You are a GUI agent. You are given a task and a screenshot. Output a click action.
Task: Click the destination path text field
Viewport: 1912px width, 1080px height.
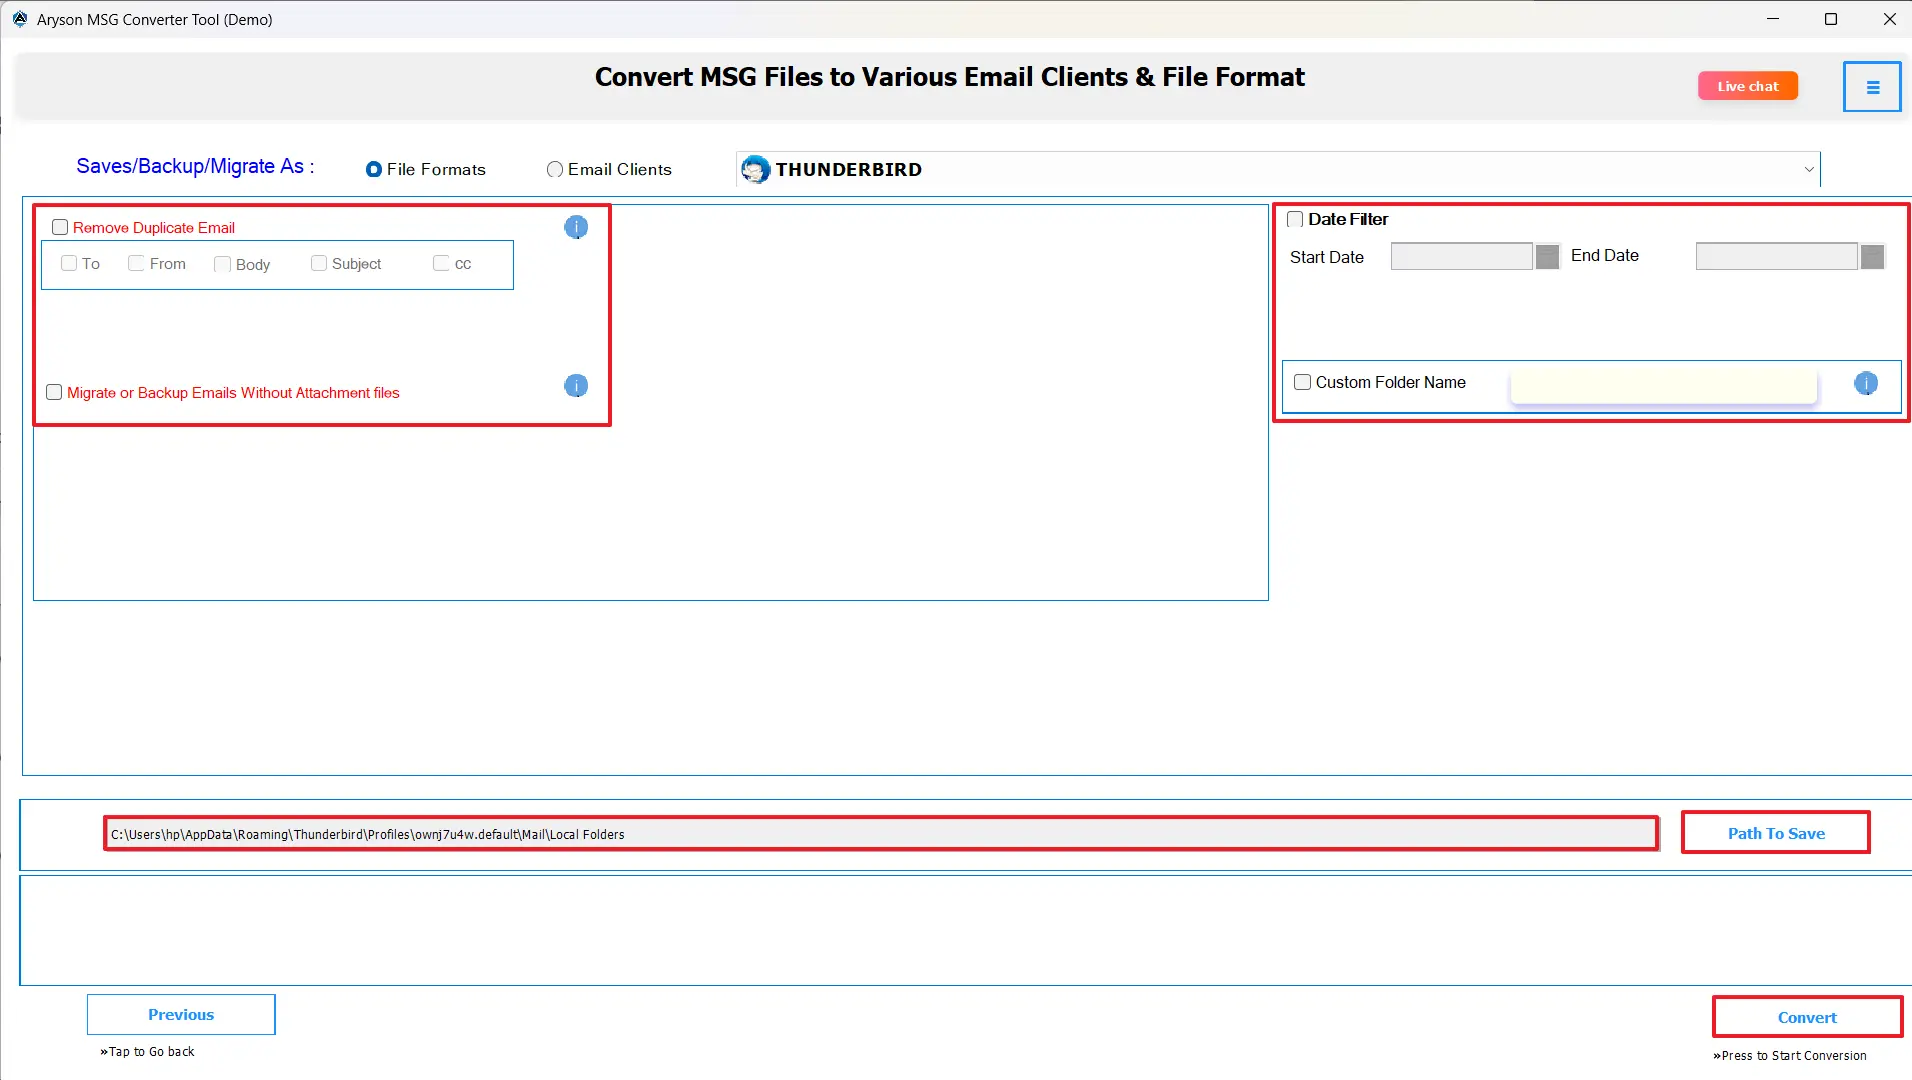click(881, 834)
